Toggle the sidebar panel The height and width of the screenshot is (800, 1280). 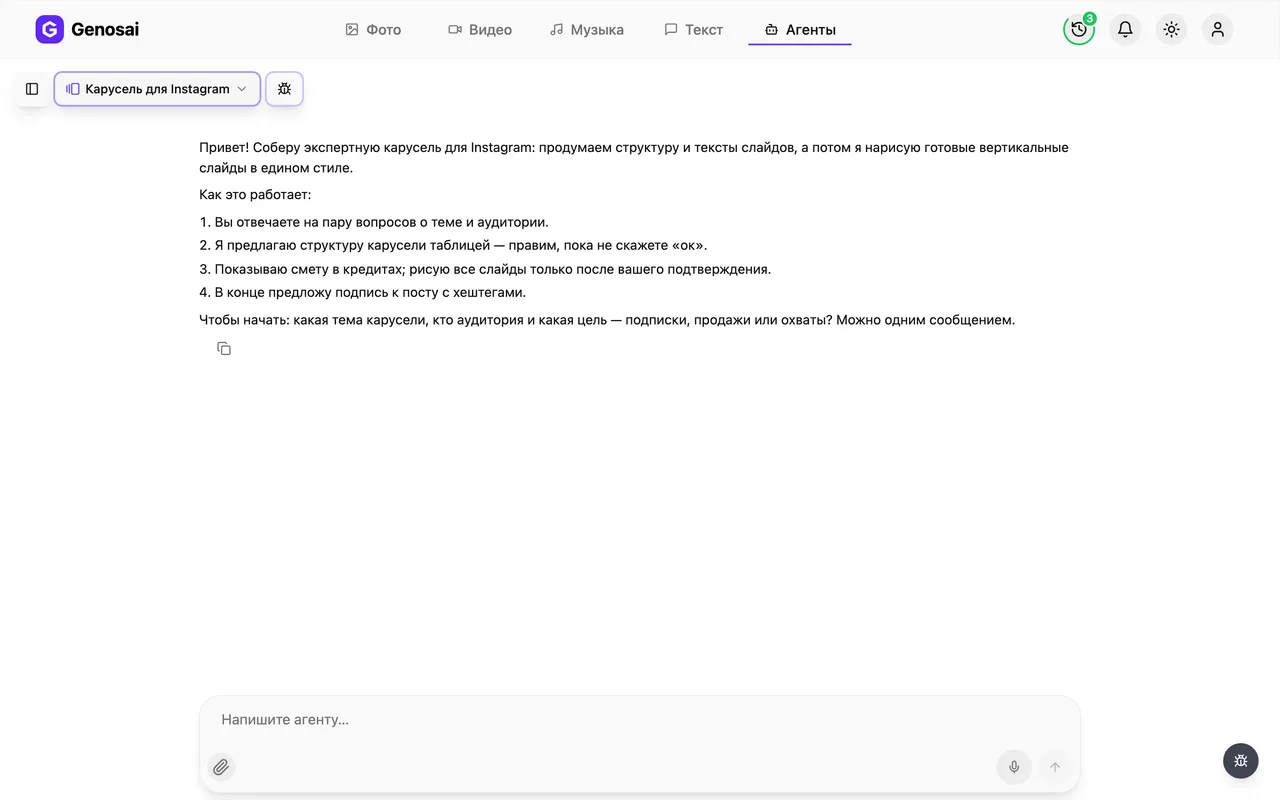tap(32, 89)
